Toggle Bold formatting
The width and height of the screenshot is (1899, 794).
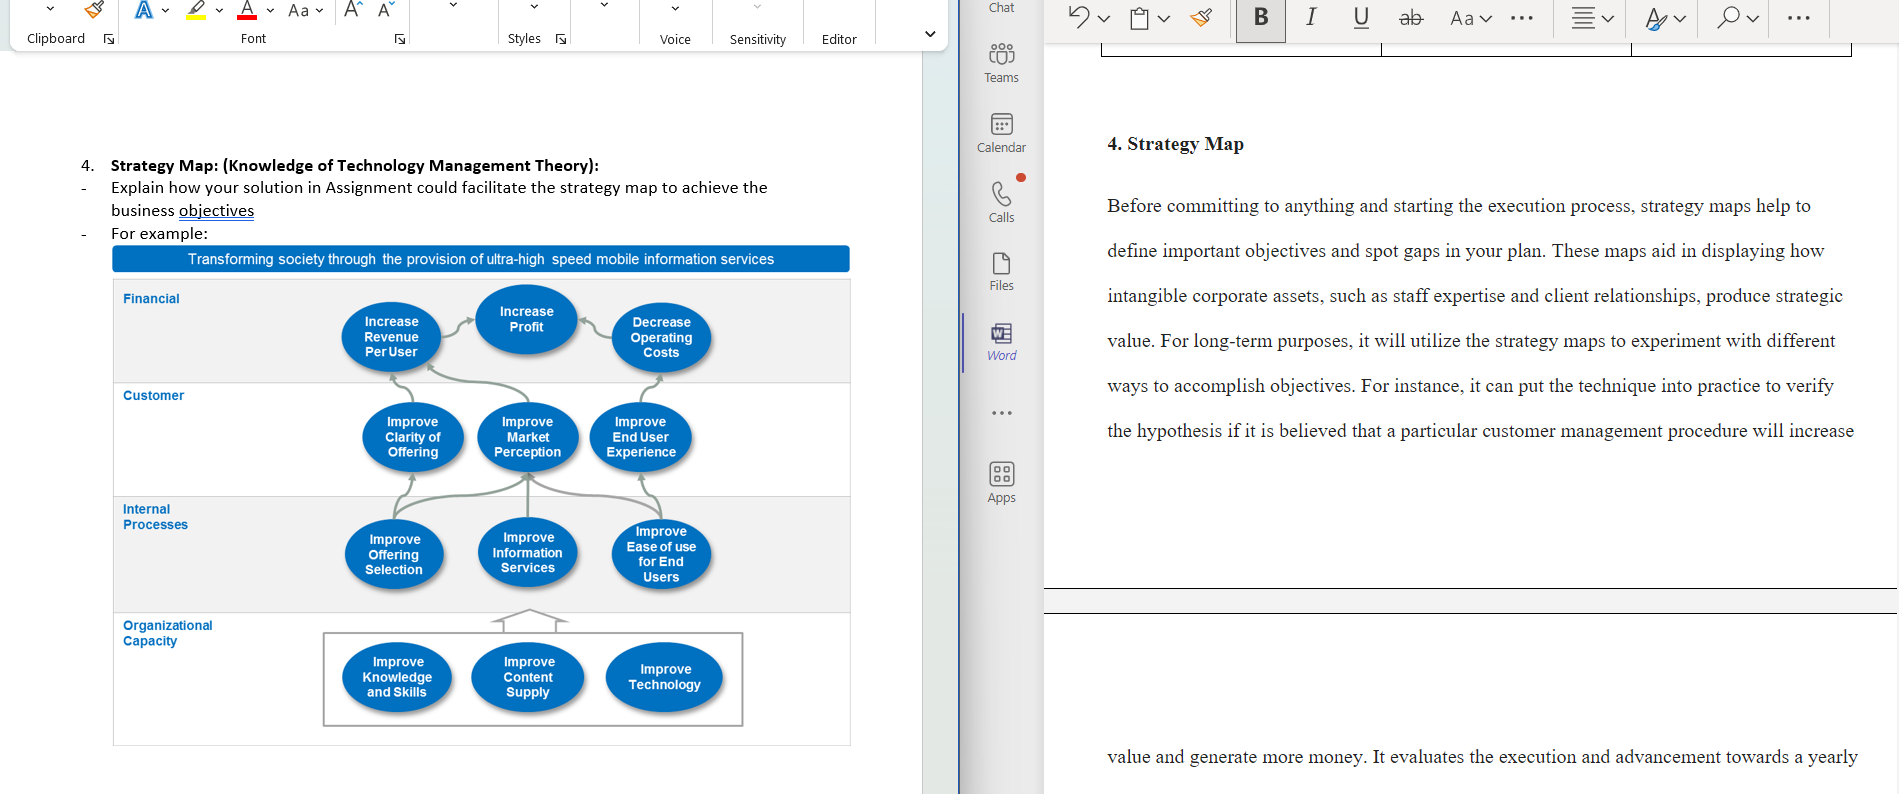[x=1261, y=18]
